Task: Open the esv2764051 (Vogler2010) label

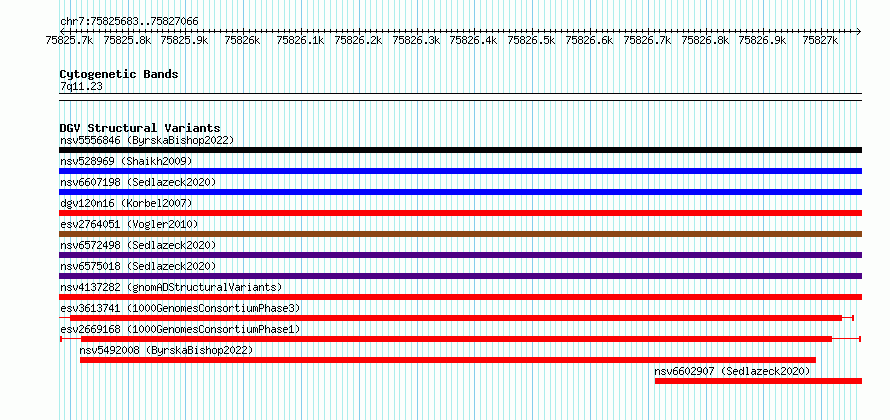Action: pos(129,224)
